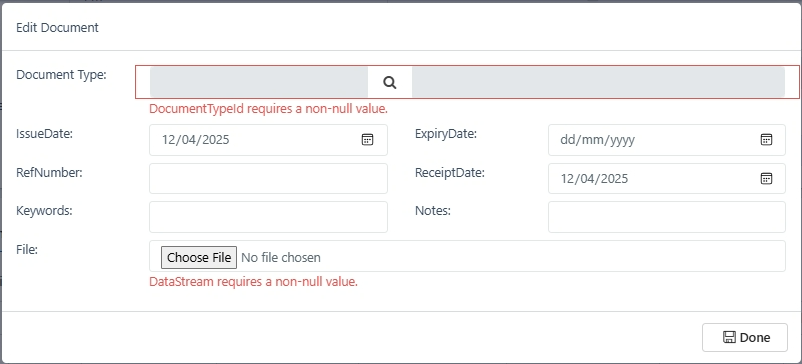Screen dimensions: 802x364
Task: Click the DataStream non-null error message
Action: (253, 281)
